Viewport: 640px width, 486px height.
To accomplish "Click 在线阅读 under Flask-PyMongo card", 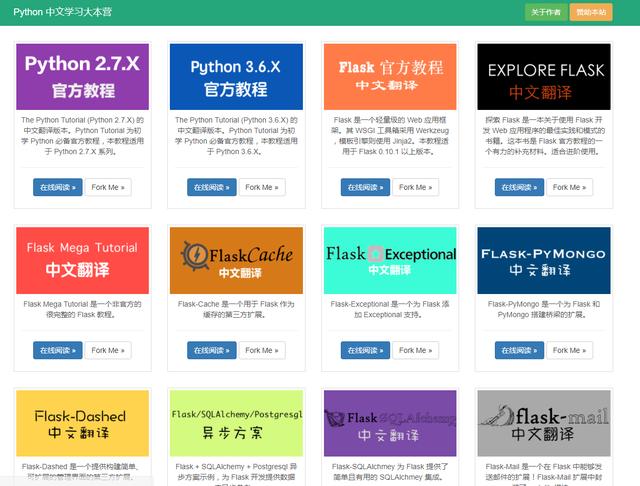I will [x=519, y=350].
